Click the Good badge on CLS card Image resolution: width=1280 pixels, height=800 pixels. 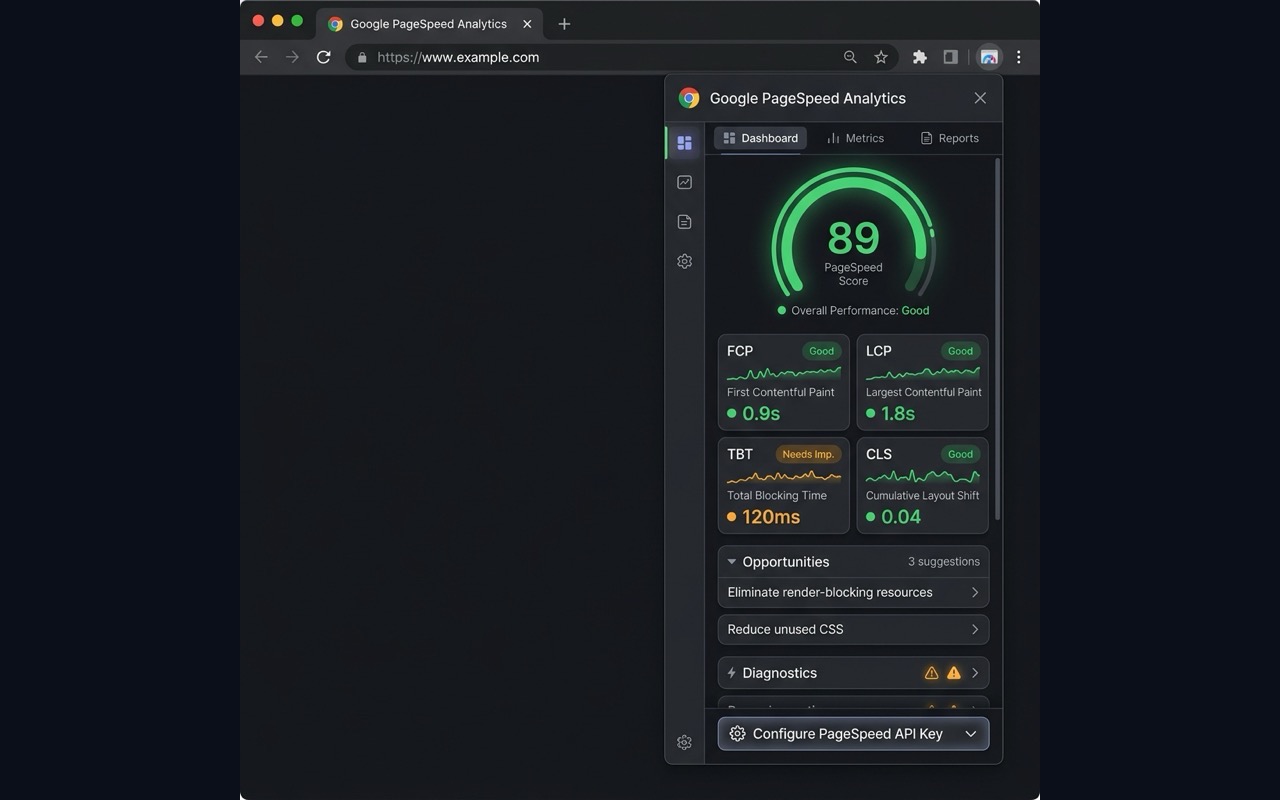(960, 454)
